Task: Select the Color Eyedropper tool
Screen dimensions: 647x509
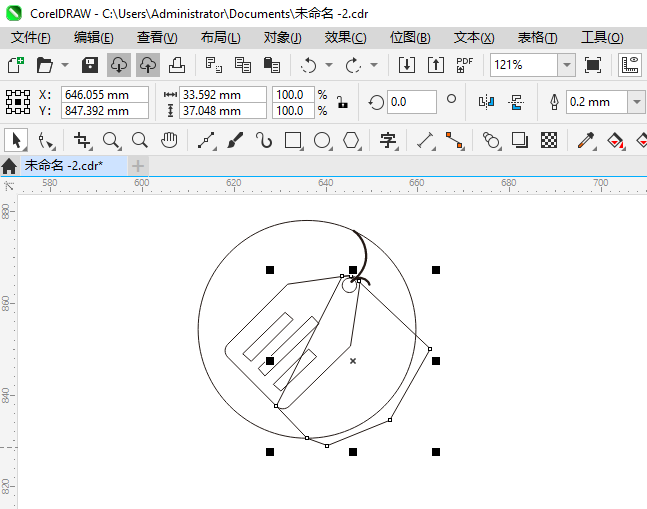Action: (x=586, y=140)
